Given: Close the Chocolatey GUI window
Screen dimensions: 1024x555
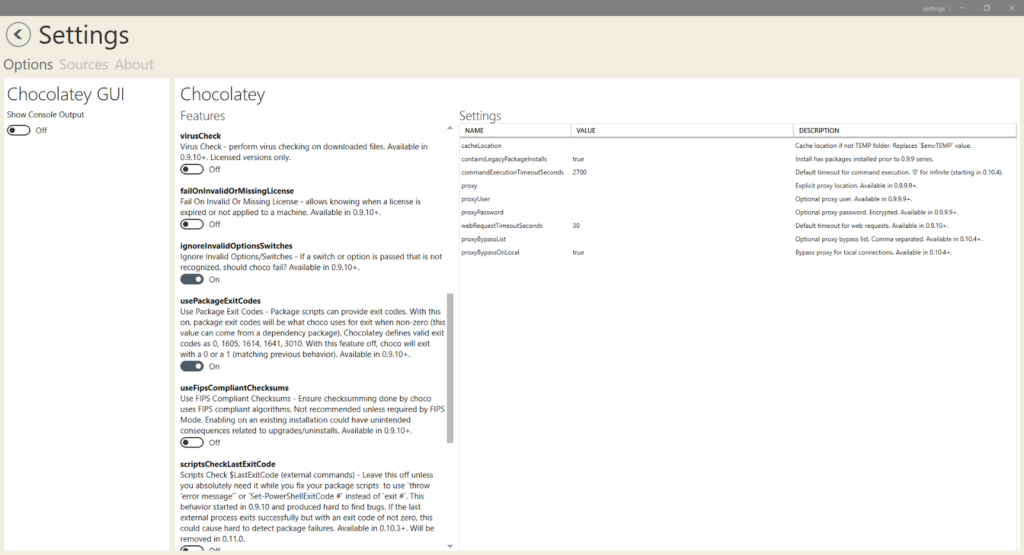Looking at the screenshot, I should [1011, 8].
